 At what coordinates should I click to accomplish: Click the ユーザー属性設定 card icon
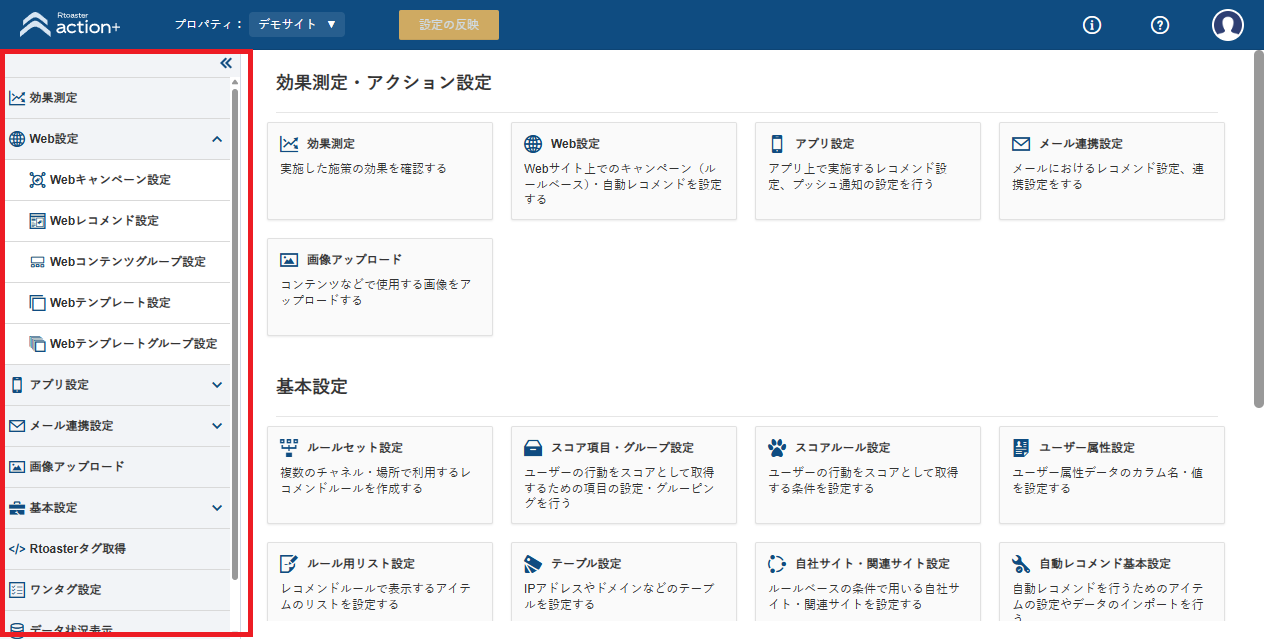[x=1021, y=448]
